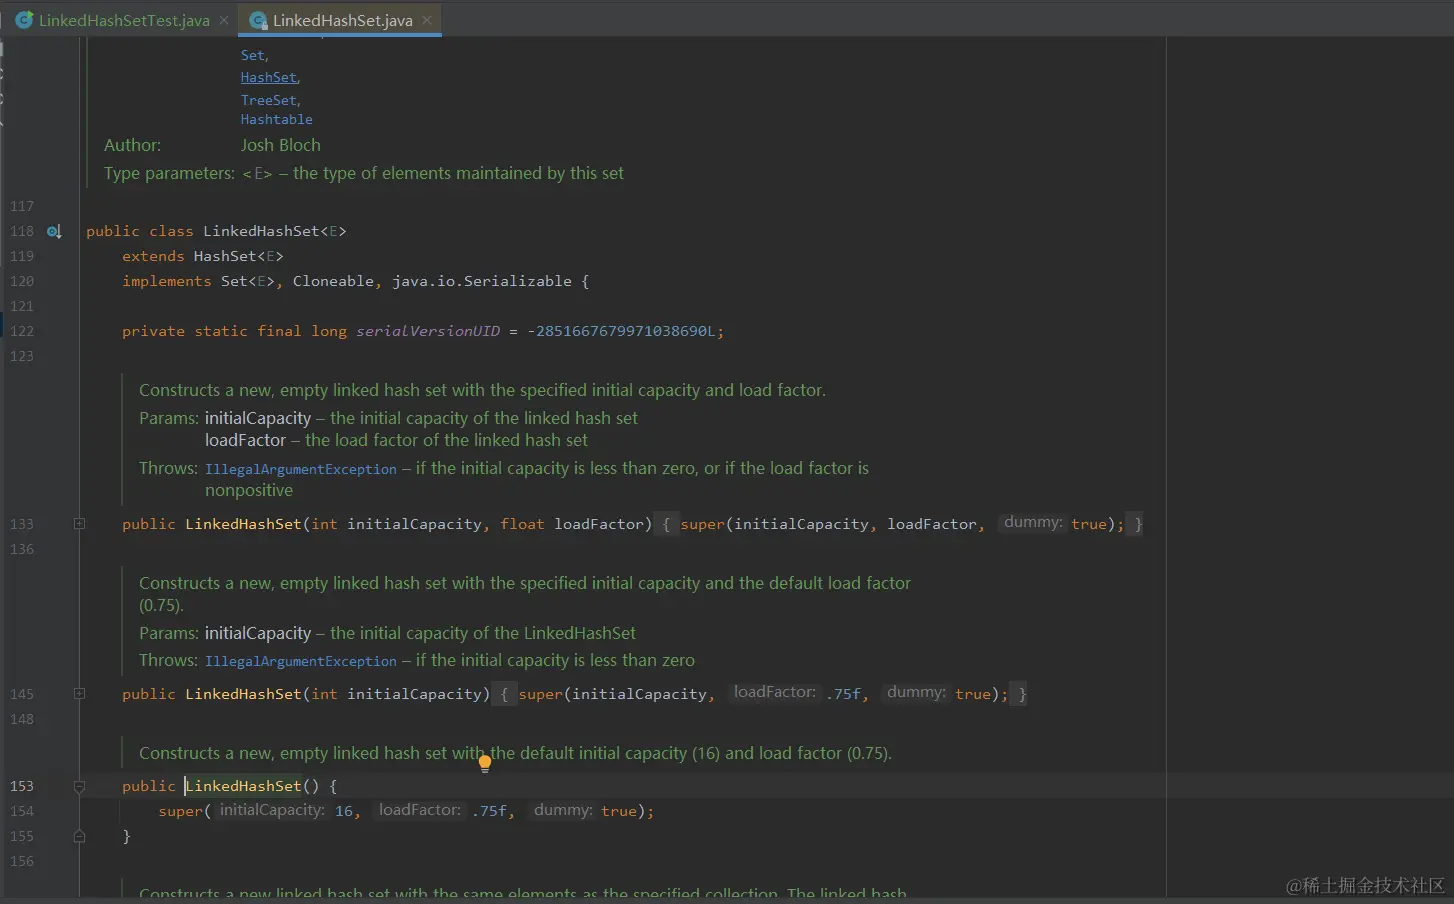This screenshot has width=1454, height=904.
Task: Click 'extends HashSet<E>' on line 119
Action: tap(203, 256)
